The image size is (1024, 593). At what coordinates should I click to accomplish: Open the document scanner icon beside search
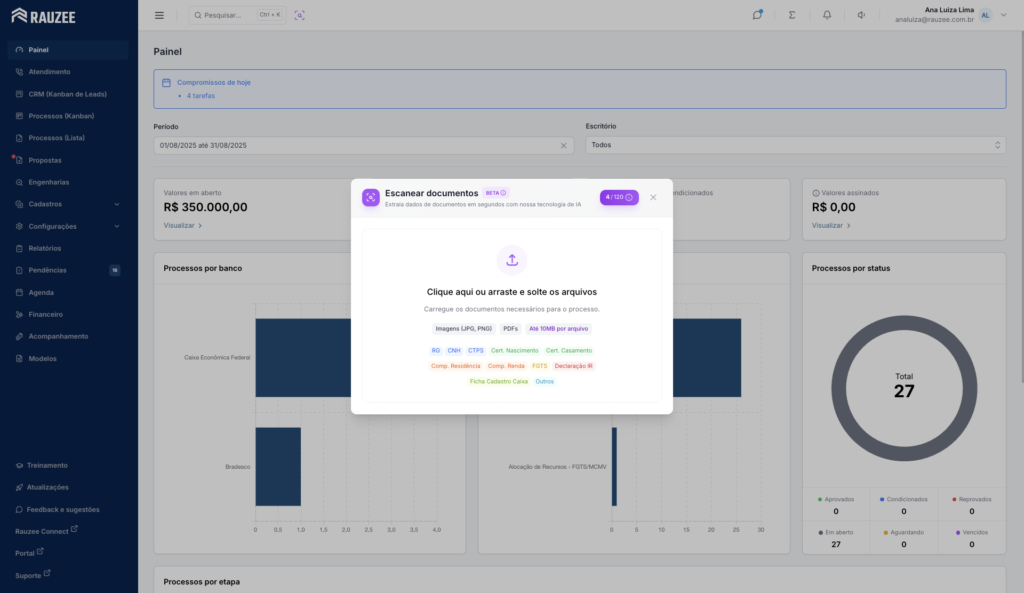(300, 15)
